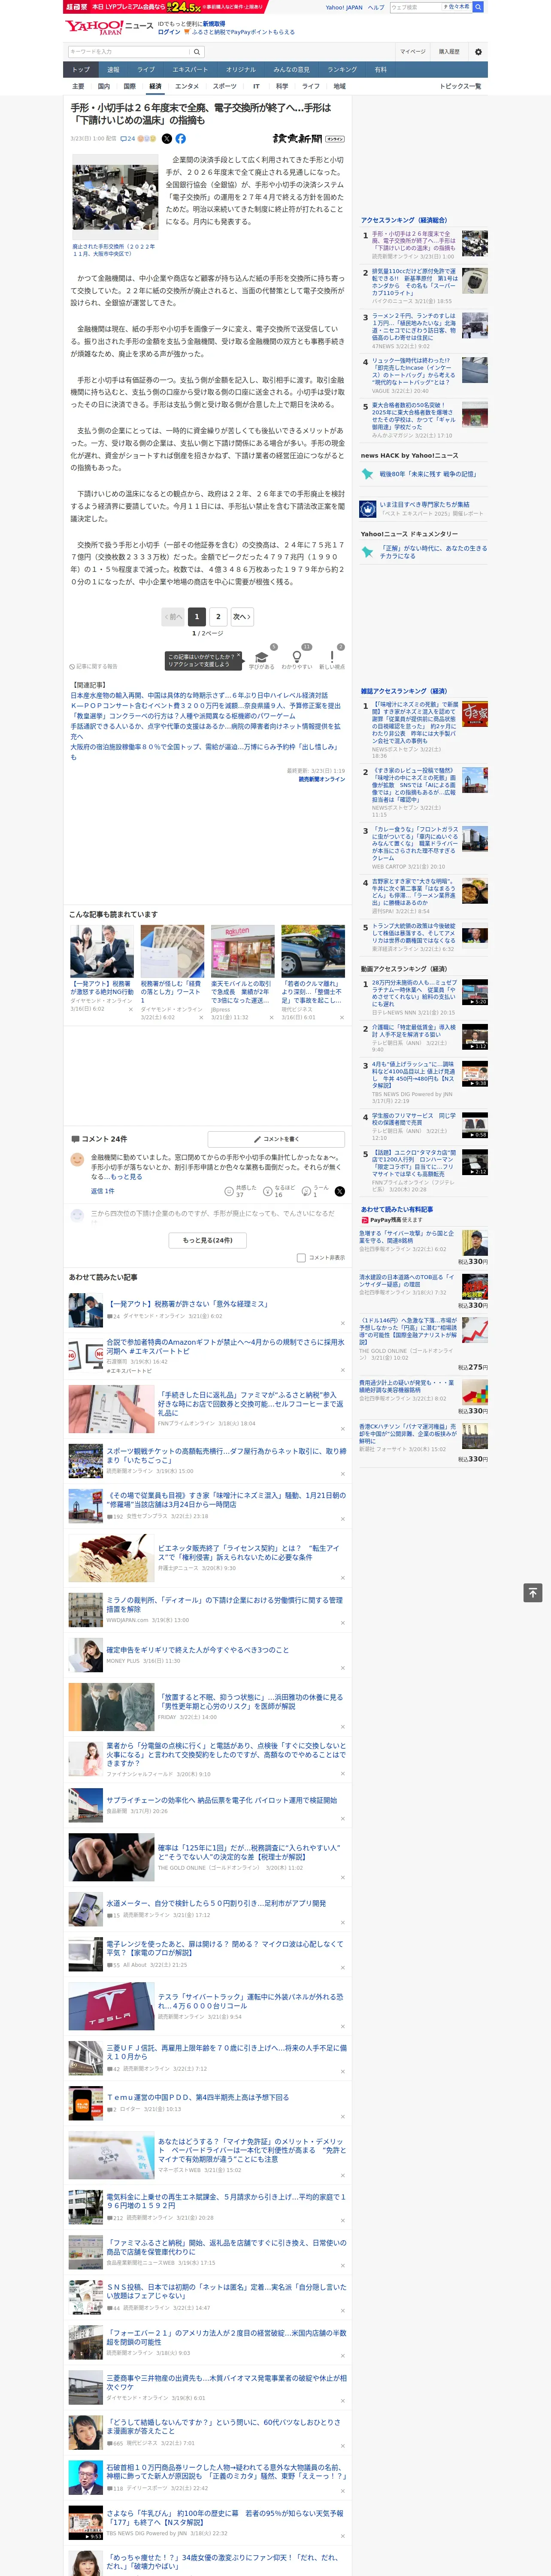Go to page 2 of article
This screenshot has width=551, height=2576.
pos(218,617)
